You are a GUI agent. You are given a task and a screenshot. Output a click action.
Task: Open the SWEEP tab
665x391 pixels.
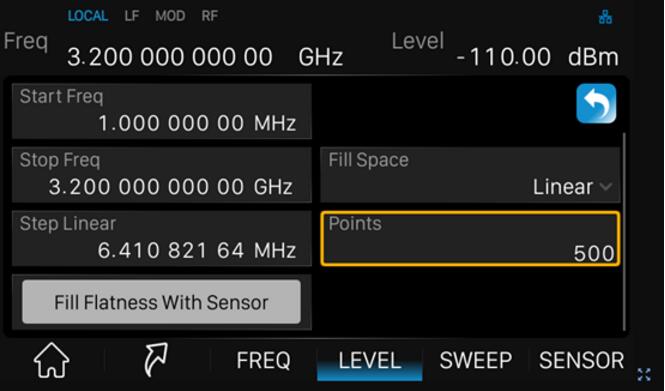pos(476,360)
